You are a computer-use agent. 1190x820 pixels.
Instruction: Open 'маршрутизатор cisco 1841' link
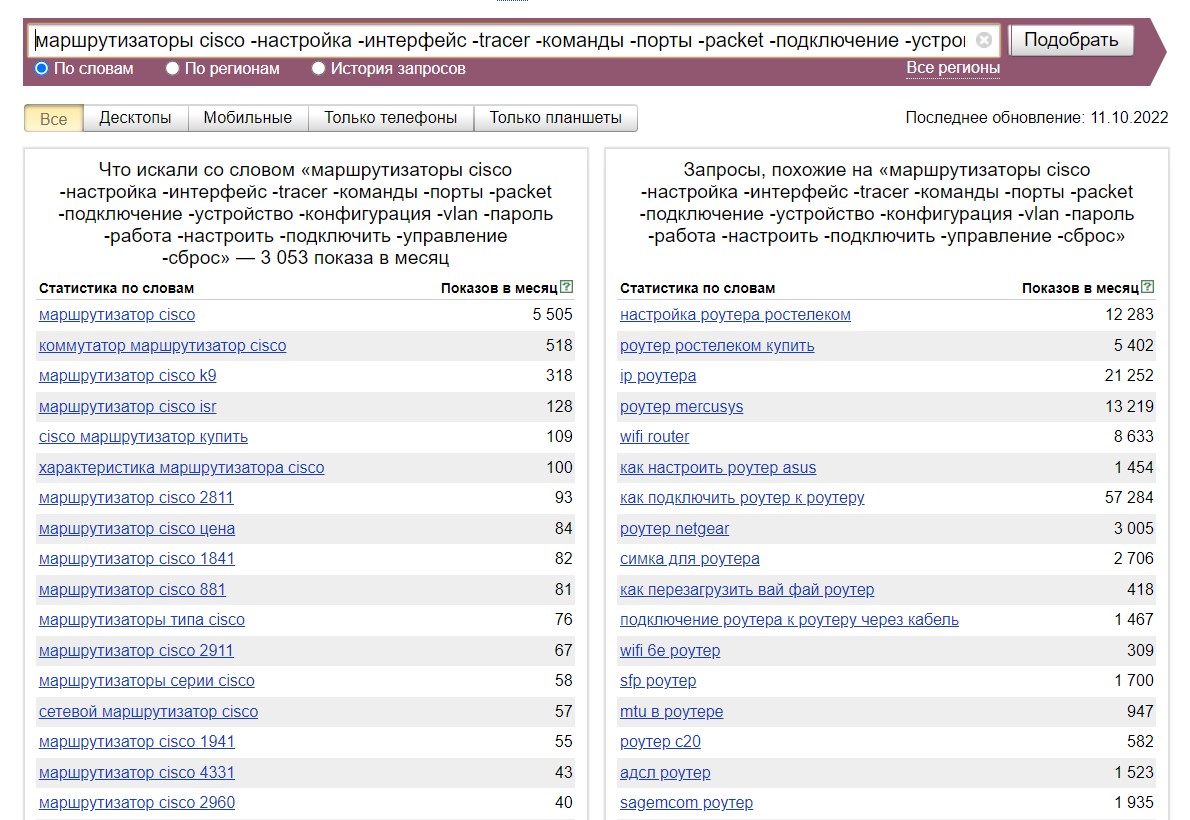tap(137, 559)
